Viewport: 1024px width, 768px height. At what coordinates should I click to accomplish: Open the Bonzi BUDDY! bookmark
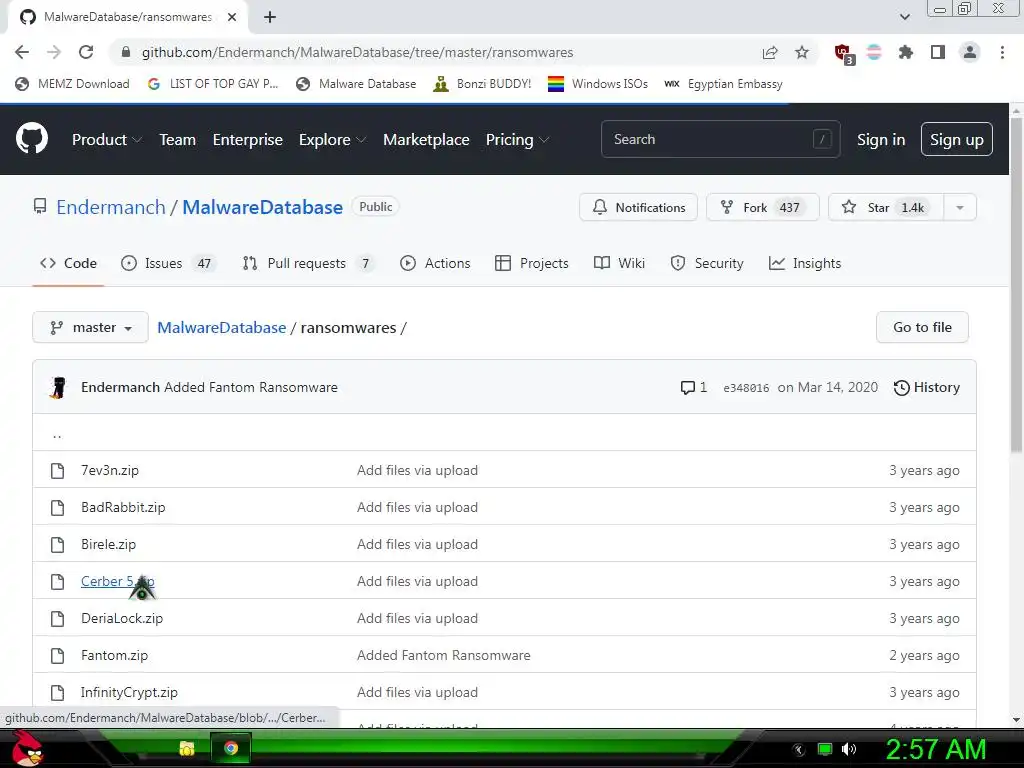coord(482,84)
